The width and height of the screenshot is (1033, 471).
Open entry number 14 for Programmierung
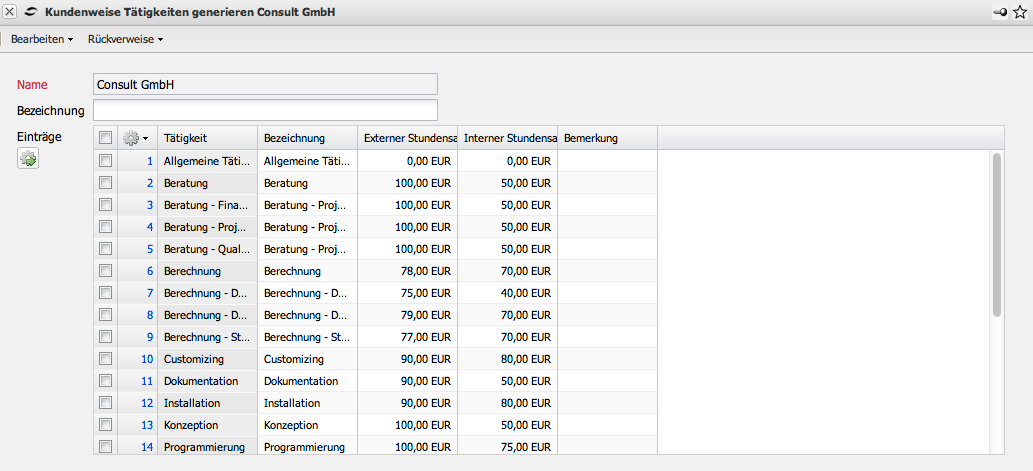(x=147, y=447)
